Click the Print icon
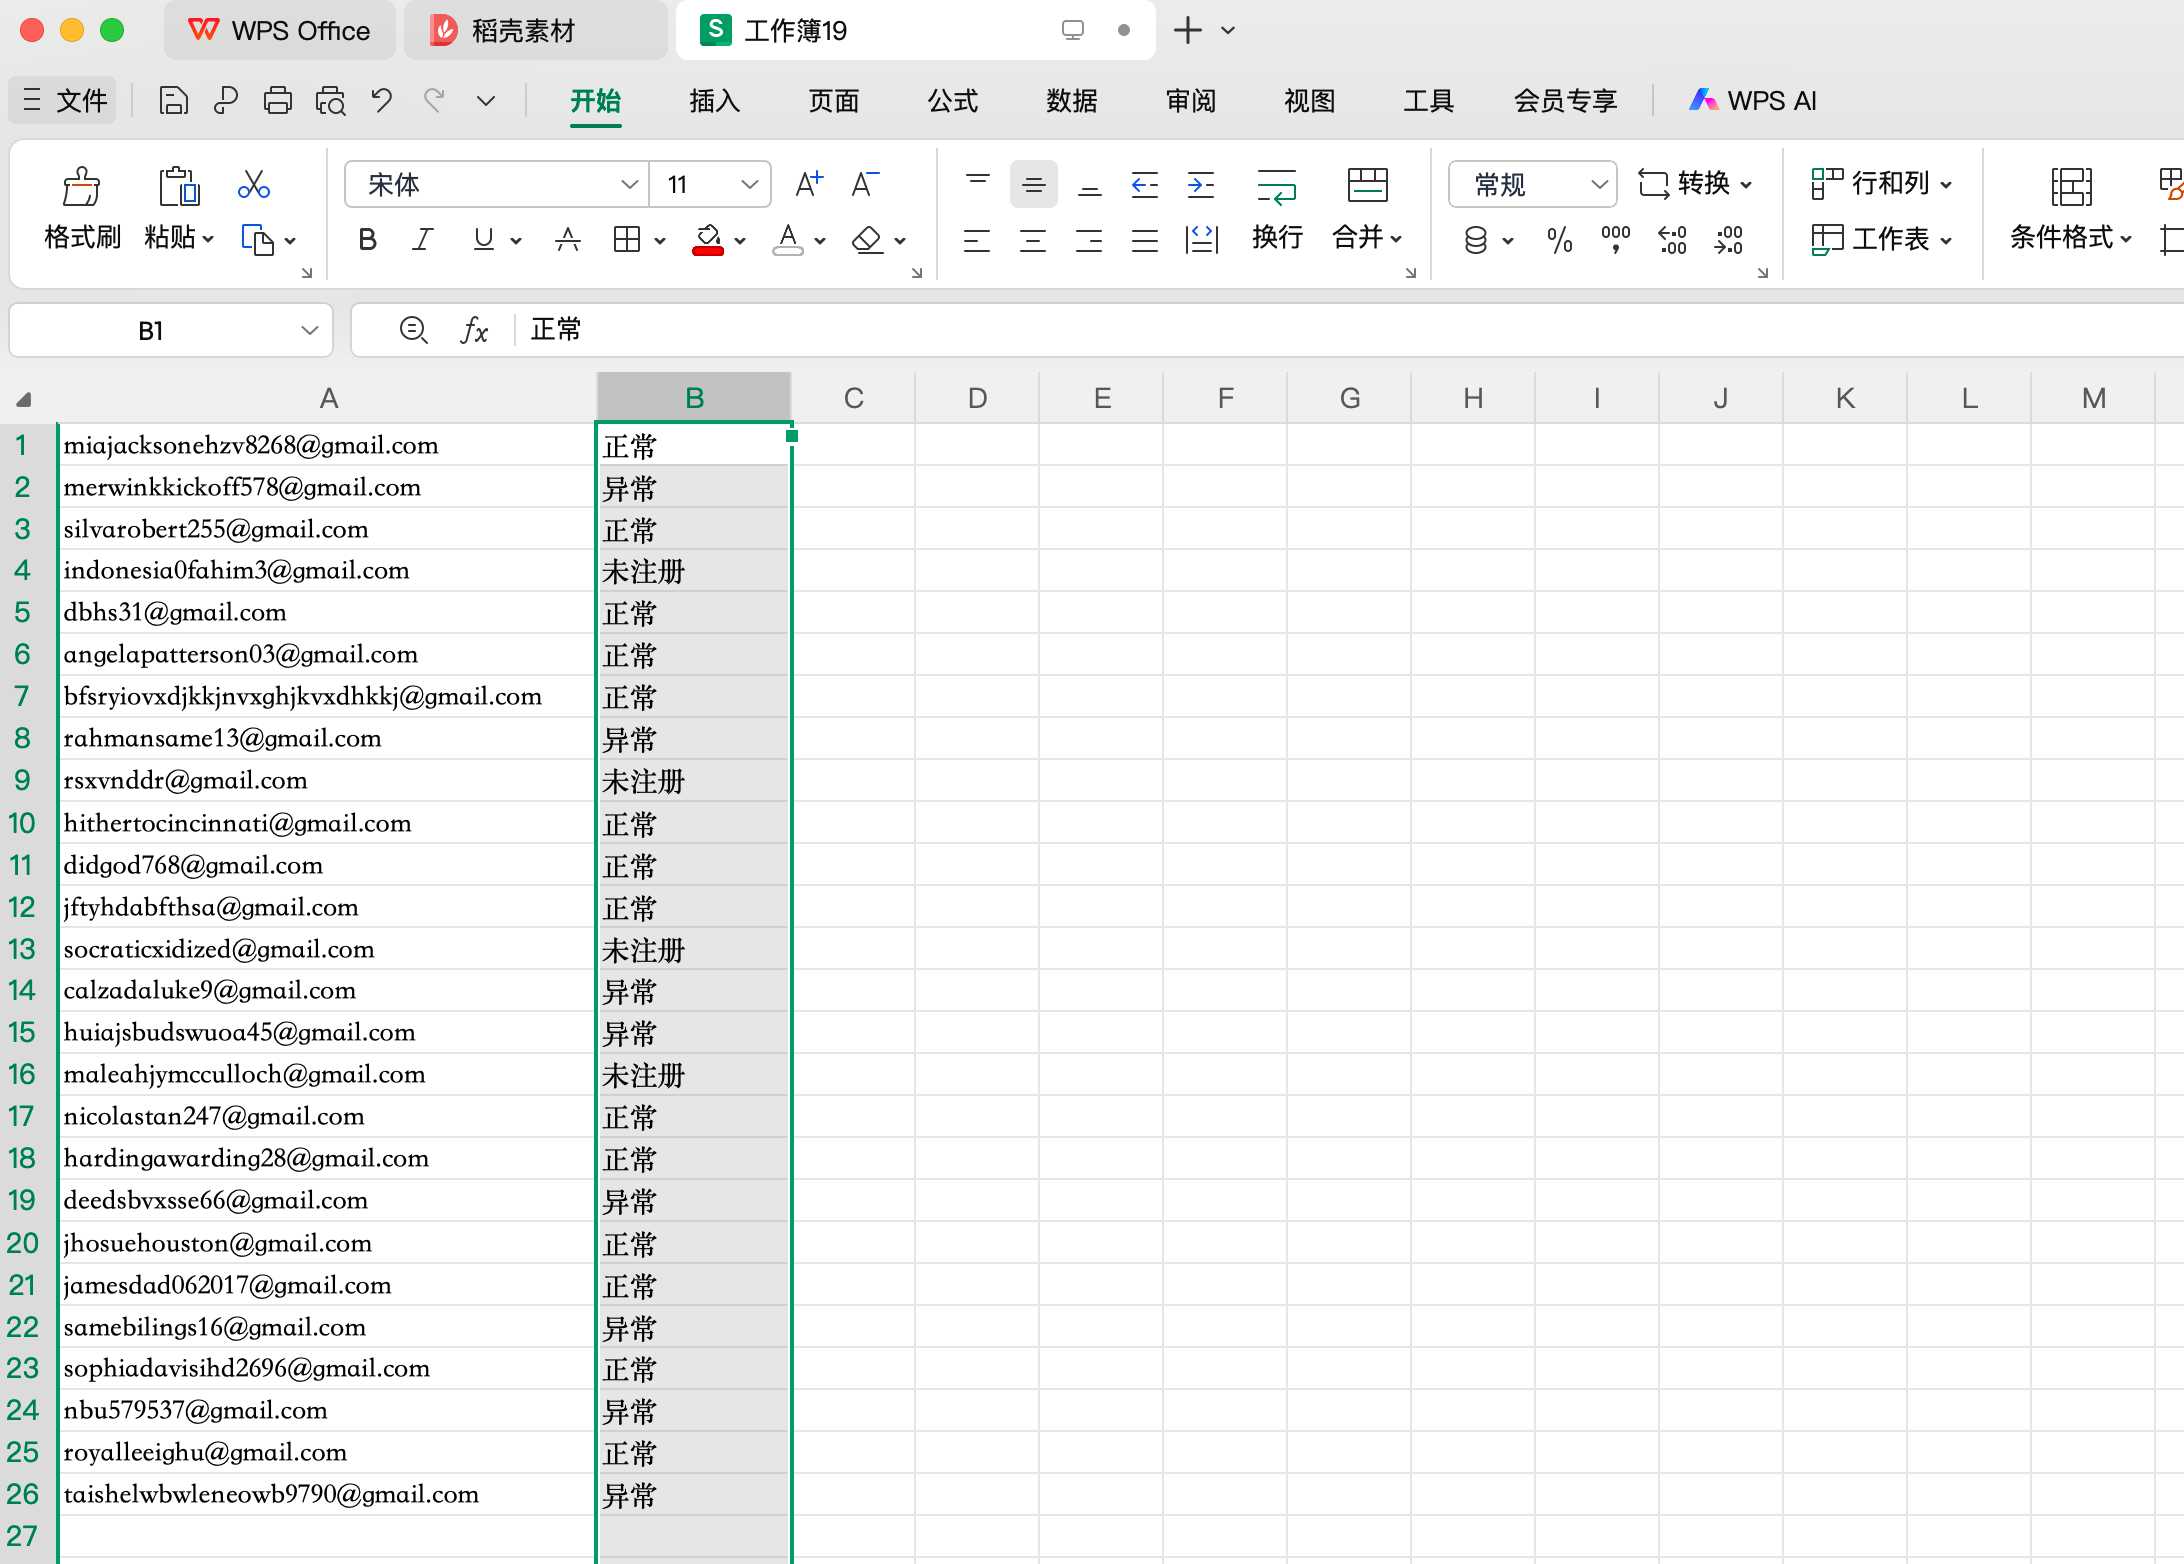Viewport: 2184px width, 1564px height. [278, 100]
